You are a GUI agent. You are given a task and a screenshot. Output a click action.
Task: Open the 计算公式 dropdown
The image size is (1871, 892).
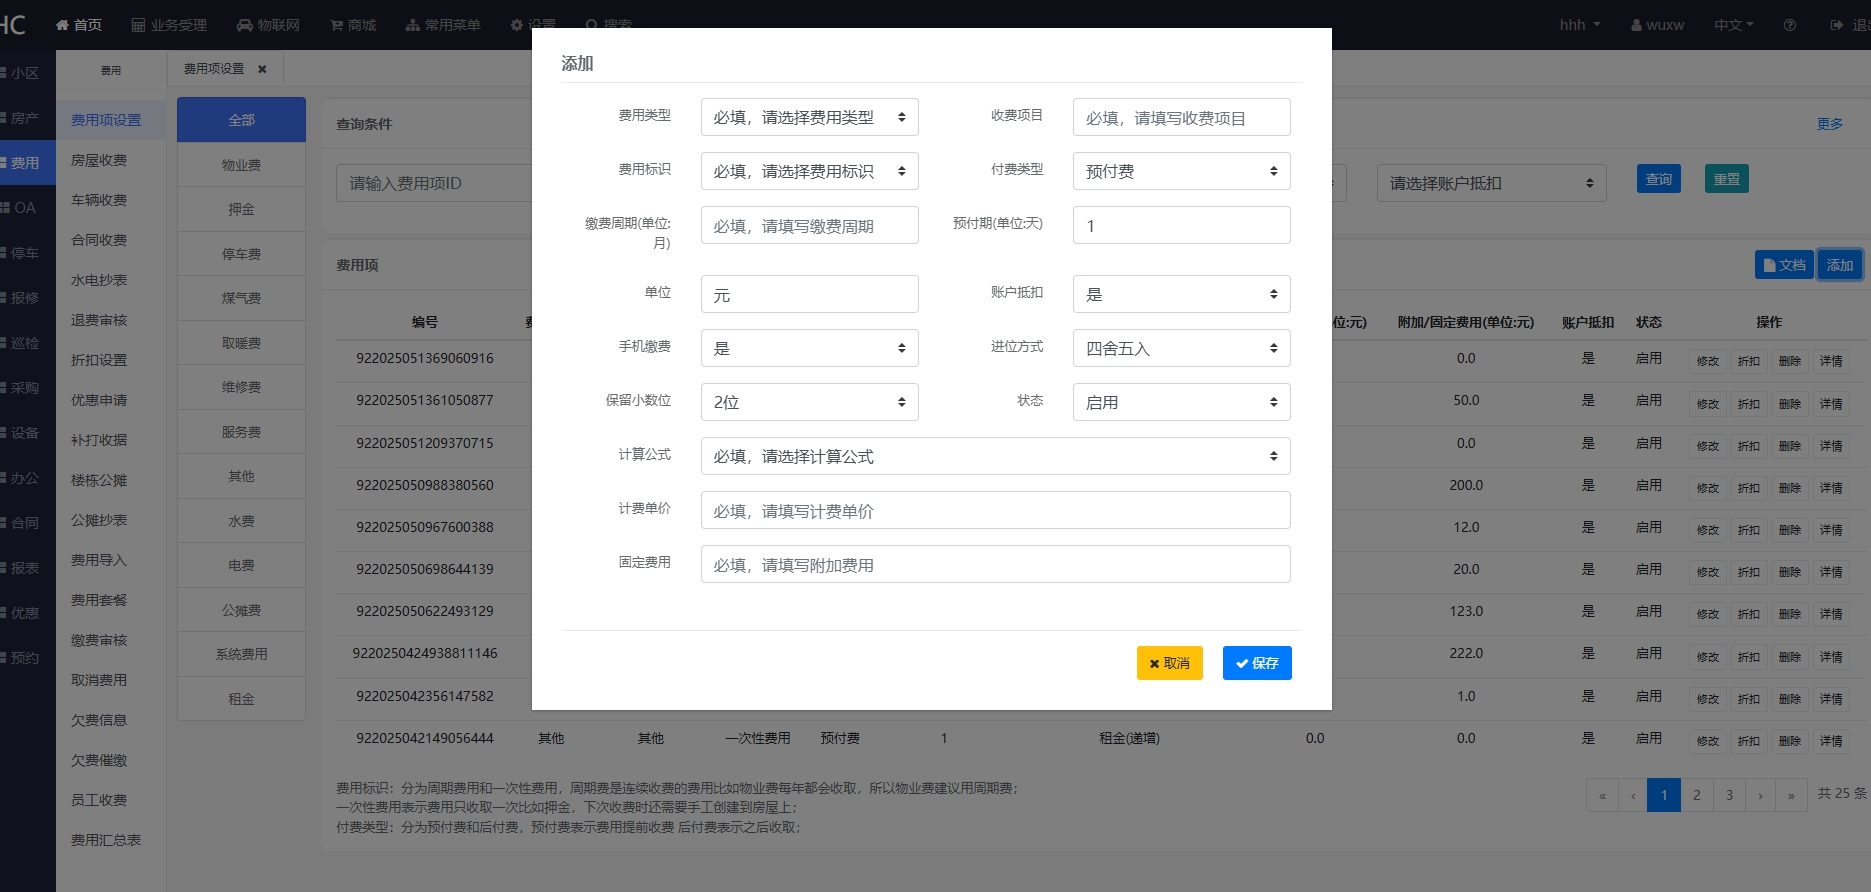click(x=995, y=456)
